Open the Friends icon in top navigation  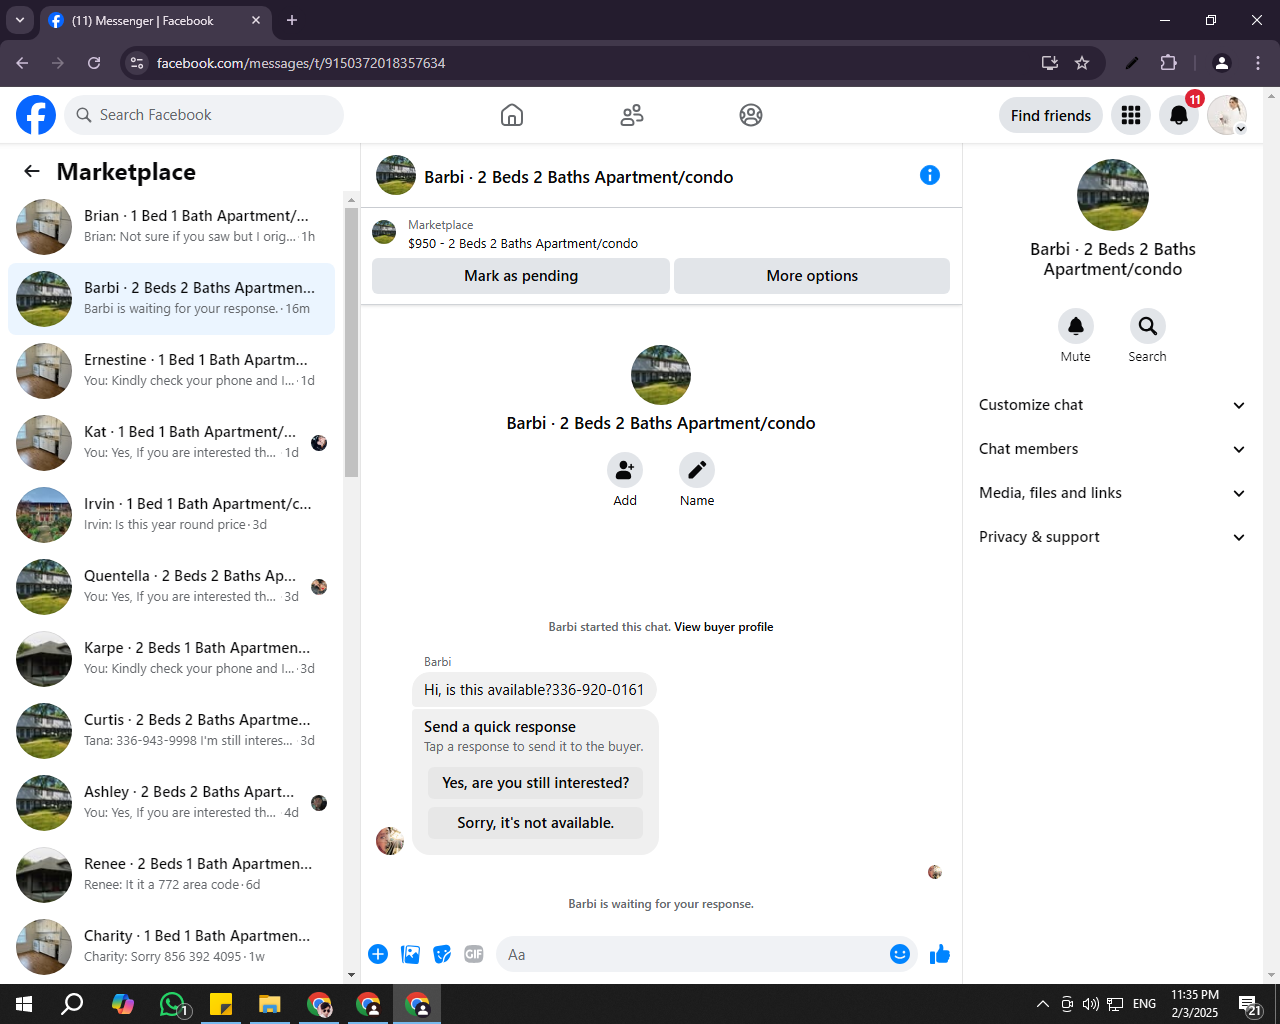tap(632, 115)
